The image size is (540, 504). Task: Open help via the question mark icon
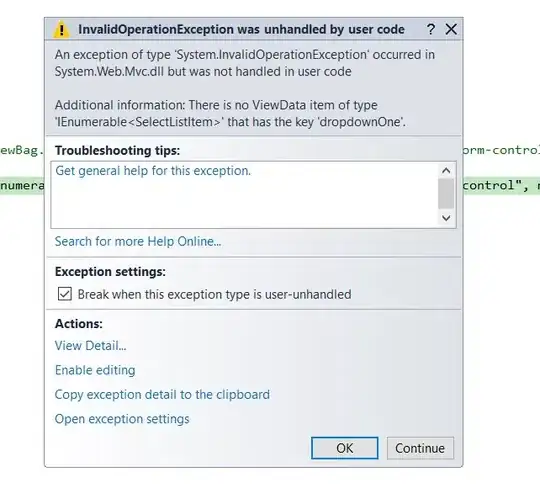431,29
